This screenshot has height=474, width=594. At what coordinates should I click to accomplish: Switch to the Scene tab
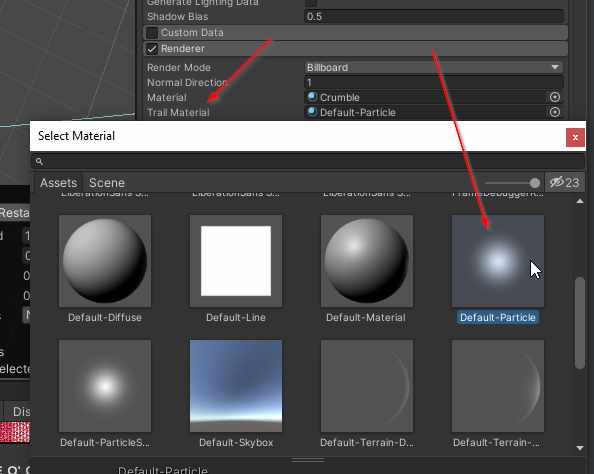(x=107, y=183)
